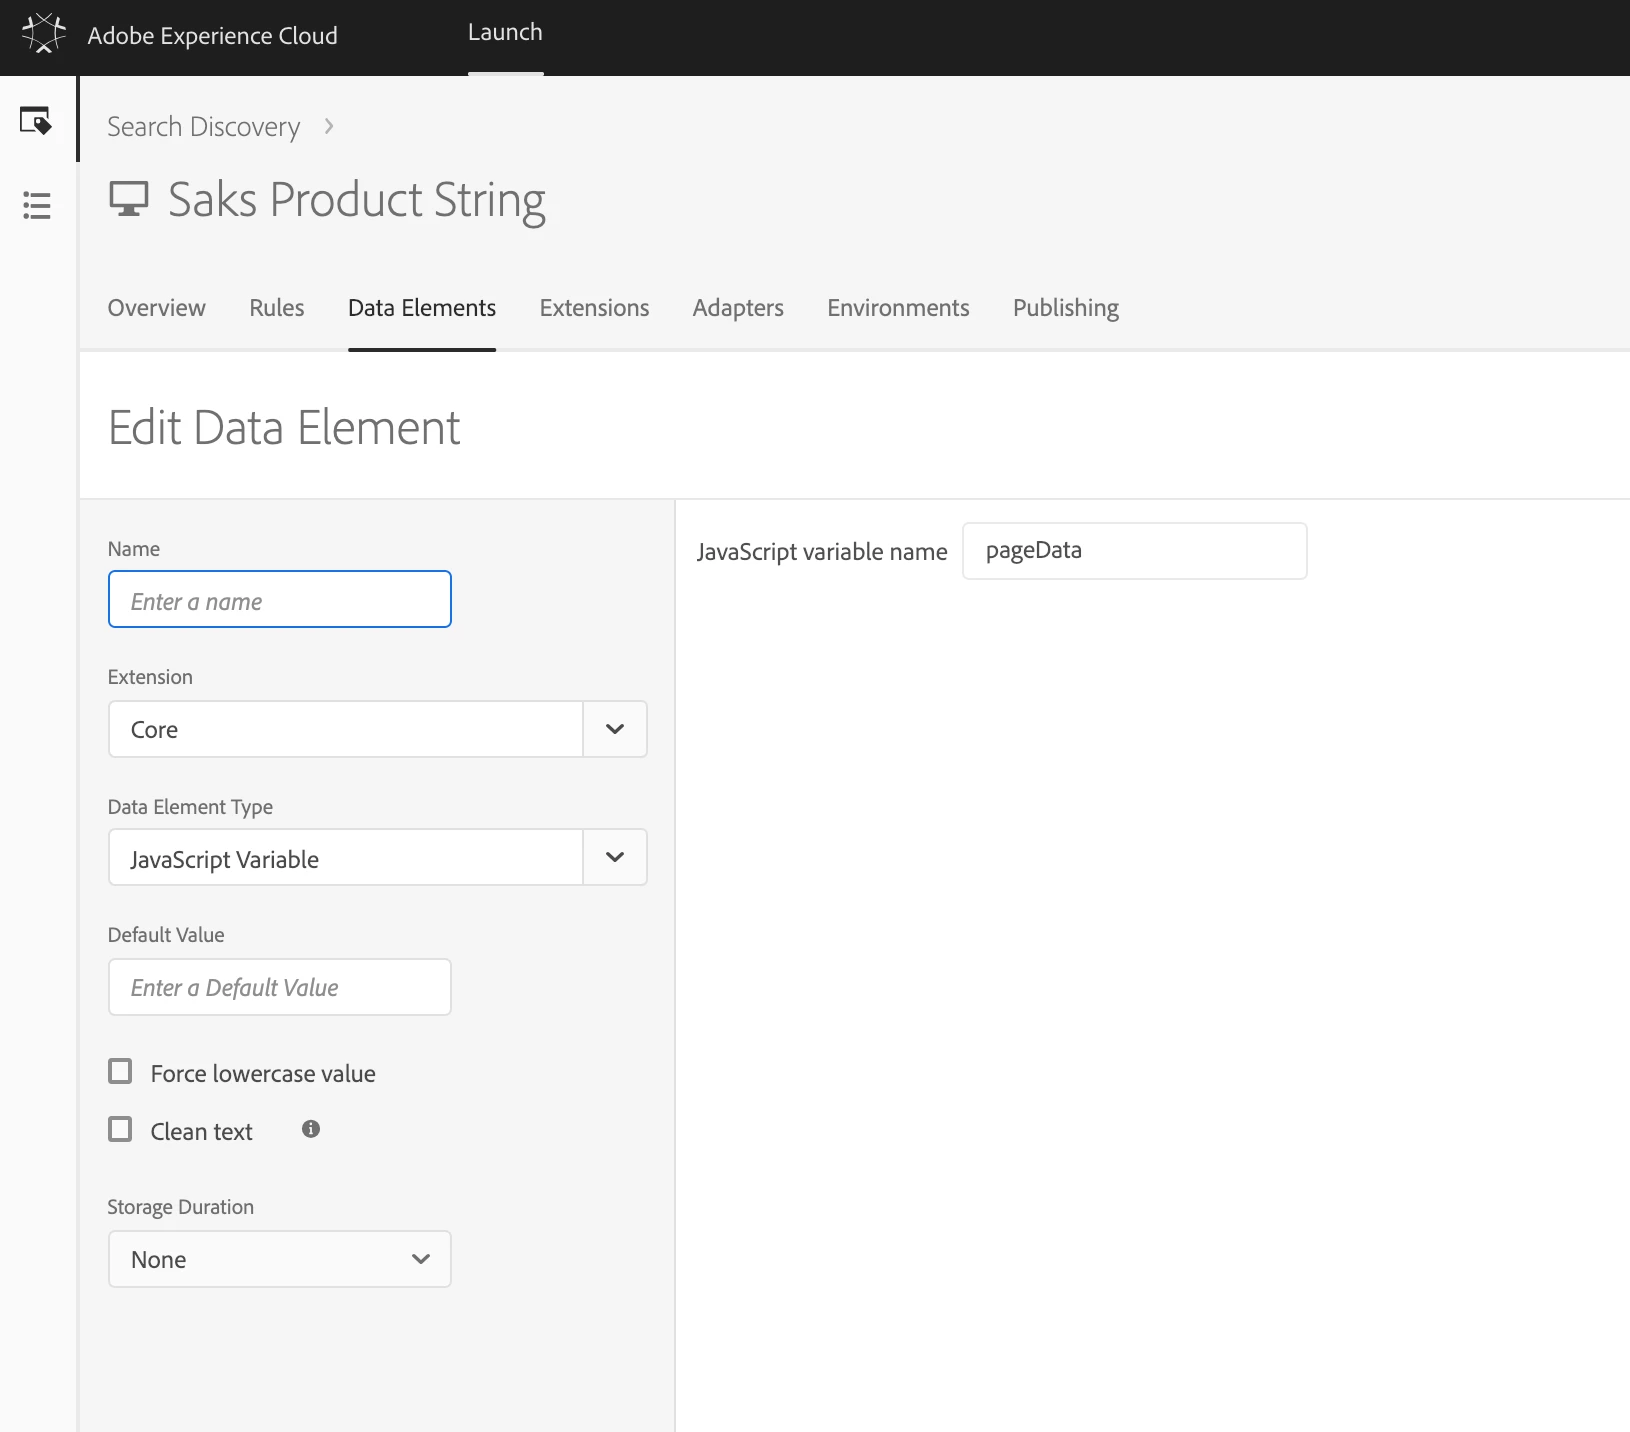
Task: Toggle the Clean text checkbox
Action: (120, 1130)
